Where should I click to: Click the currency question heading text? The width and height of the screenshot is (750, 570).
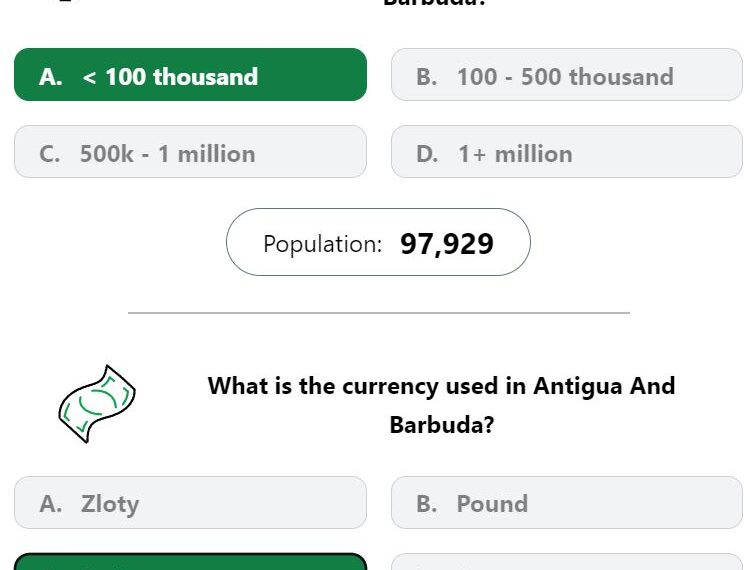(x=441, y=405)
